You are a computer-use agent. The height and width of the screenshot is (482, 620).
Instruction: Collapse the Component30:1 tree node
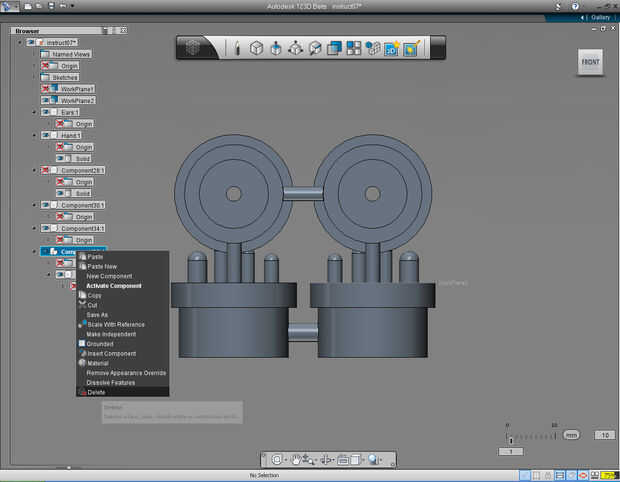point(33,205)
